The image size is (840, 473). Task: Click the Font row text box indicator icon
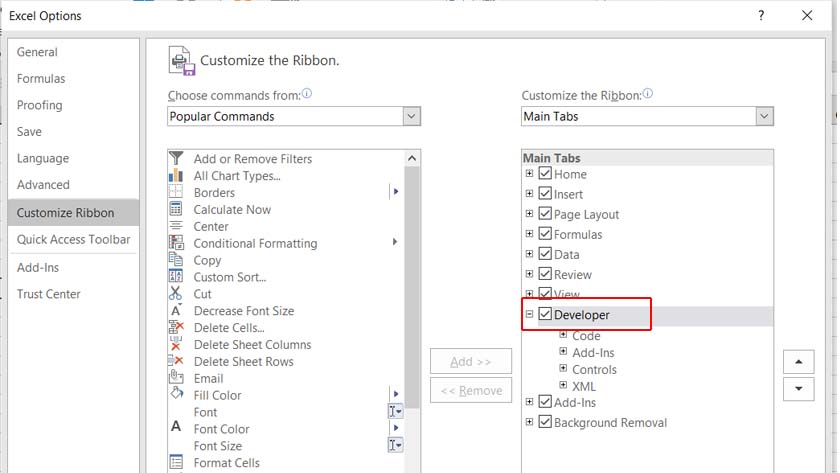pos(395,411)
